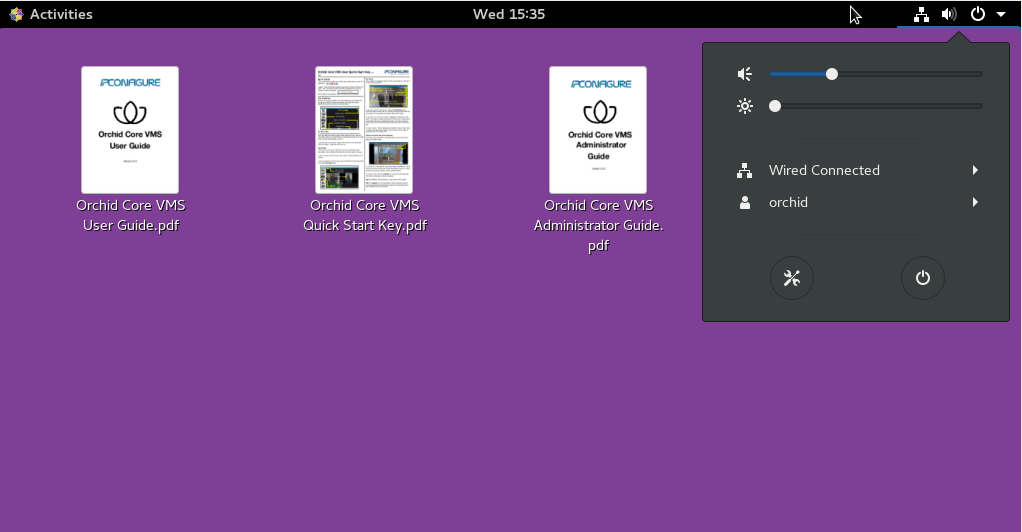Expand the Wired Connected submenu arrow
The width and height of the screenshot is (1022, 532).
975,170
